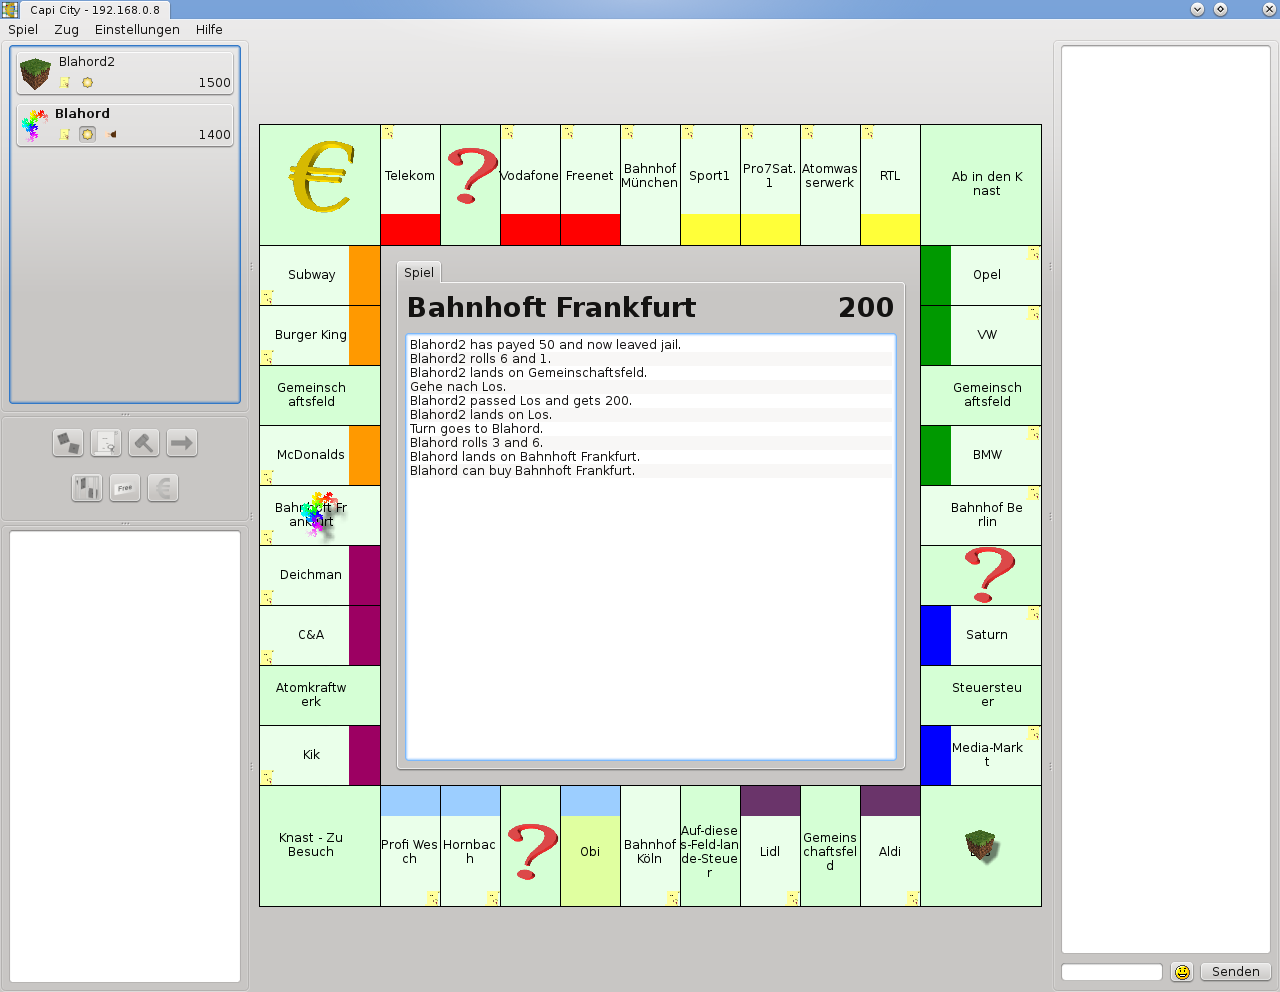Screen dimensions: 1280x992
Task: Click the Deichman property field
Action: coord(320,575)
